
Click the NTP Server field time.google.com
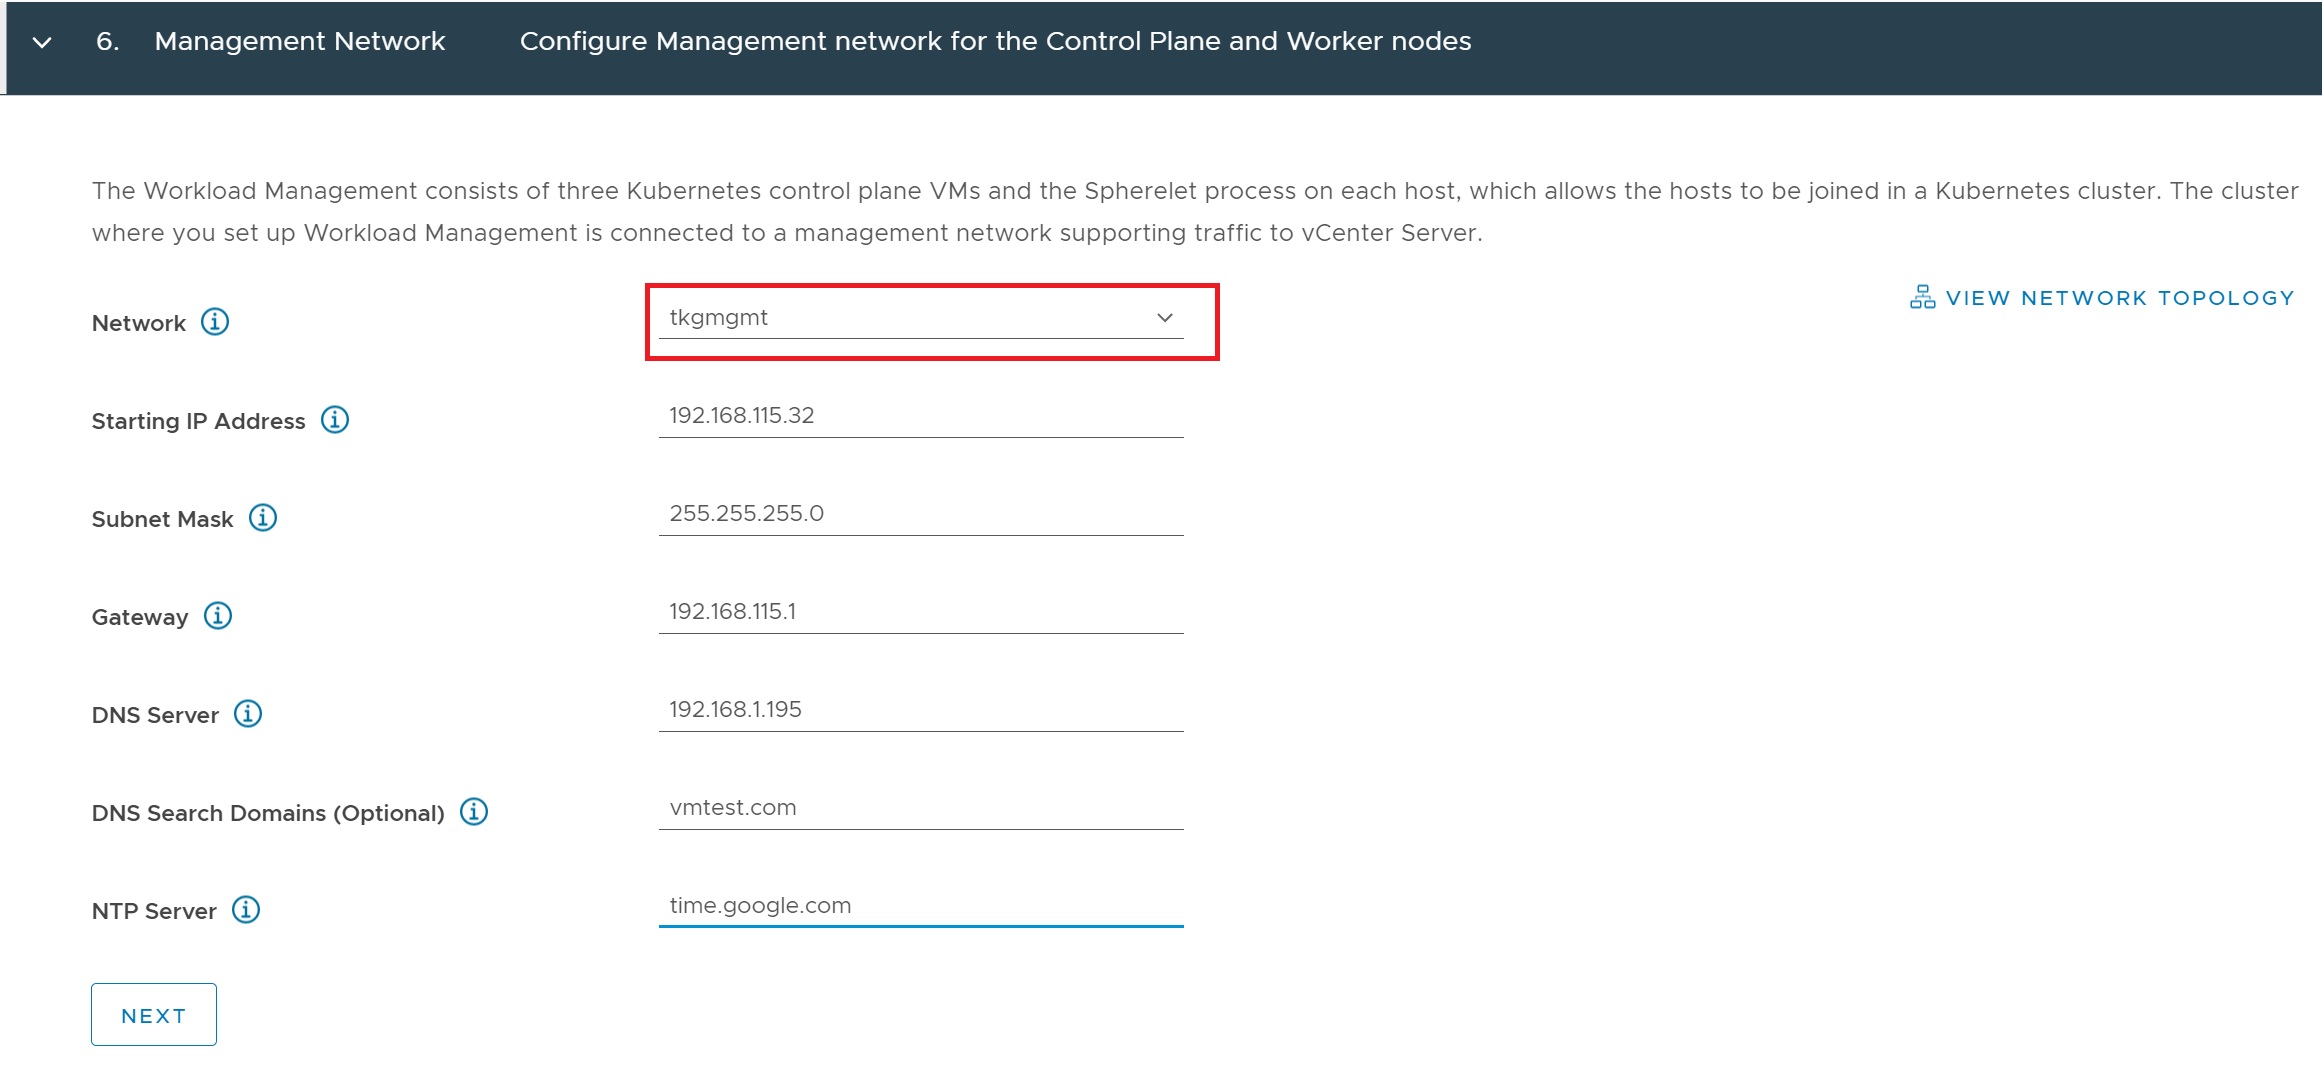tap(920, 906)
